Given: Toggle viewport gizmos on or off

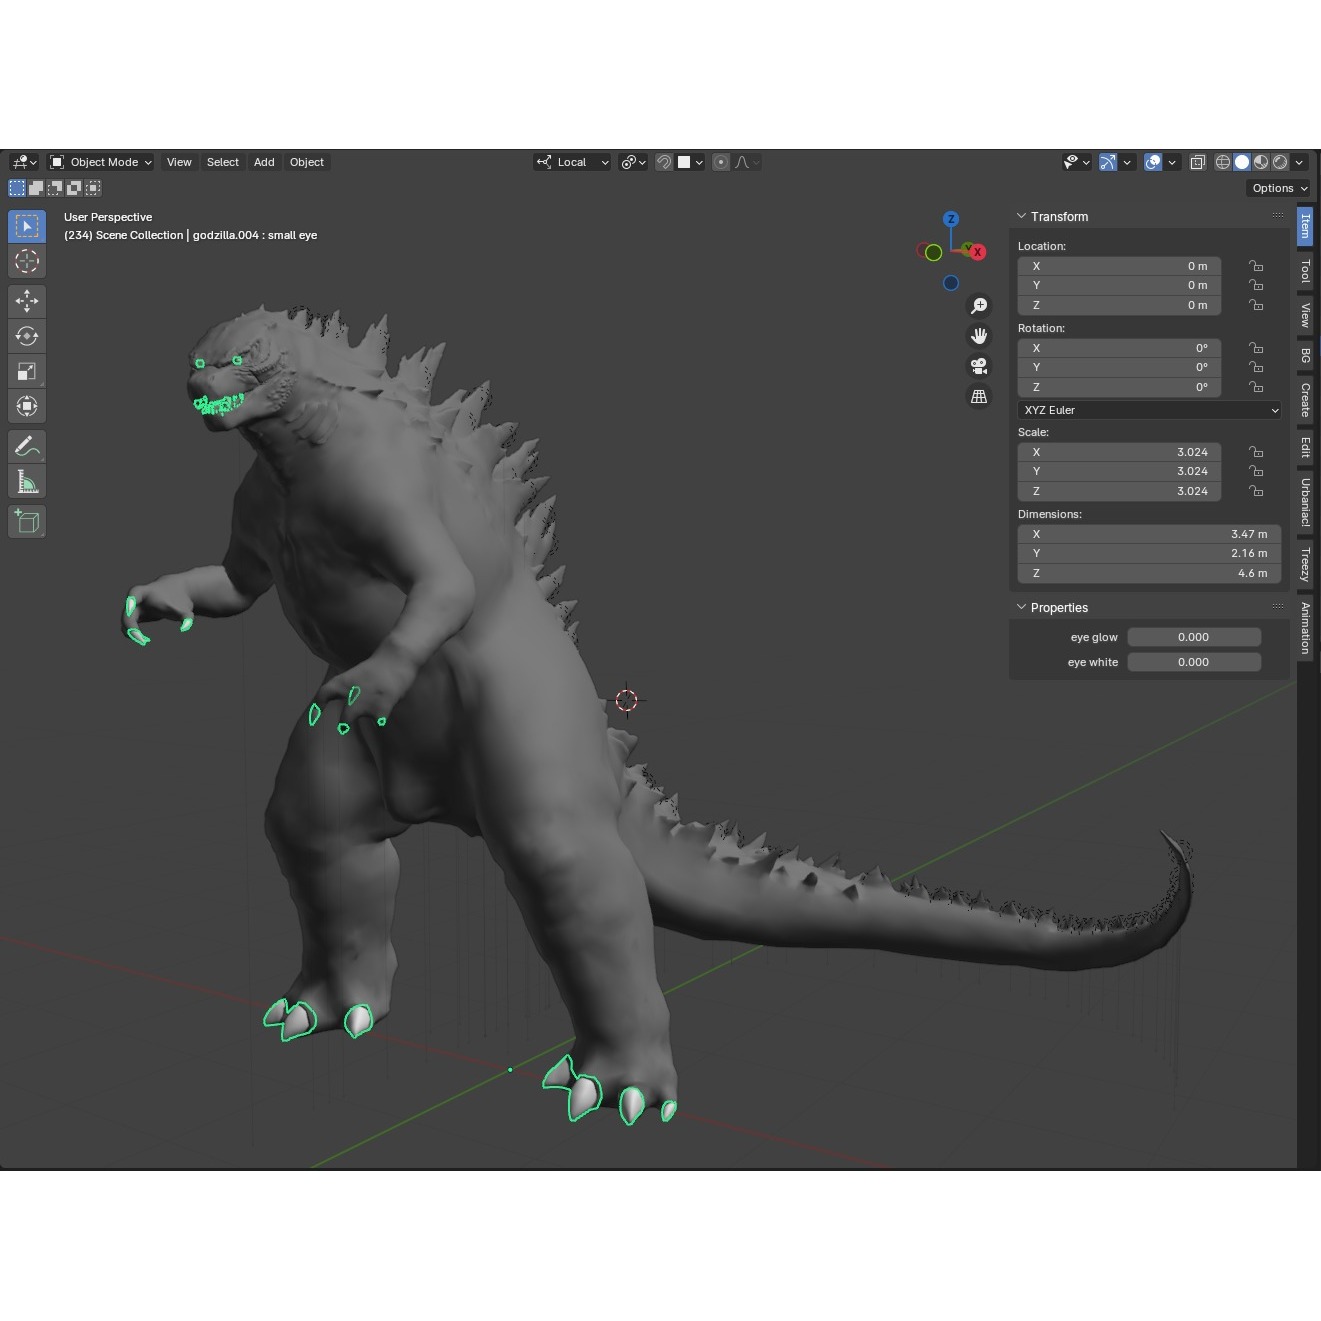Looking at the screenshot, I should [x=1108, y=162].
